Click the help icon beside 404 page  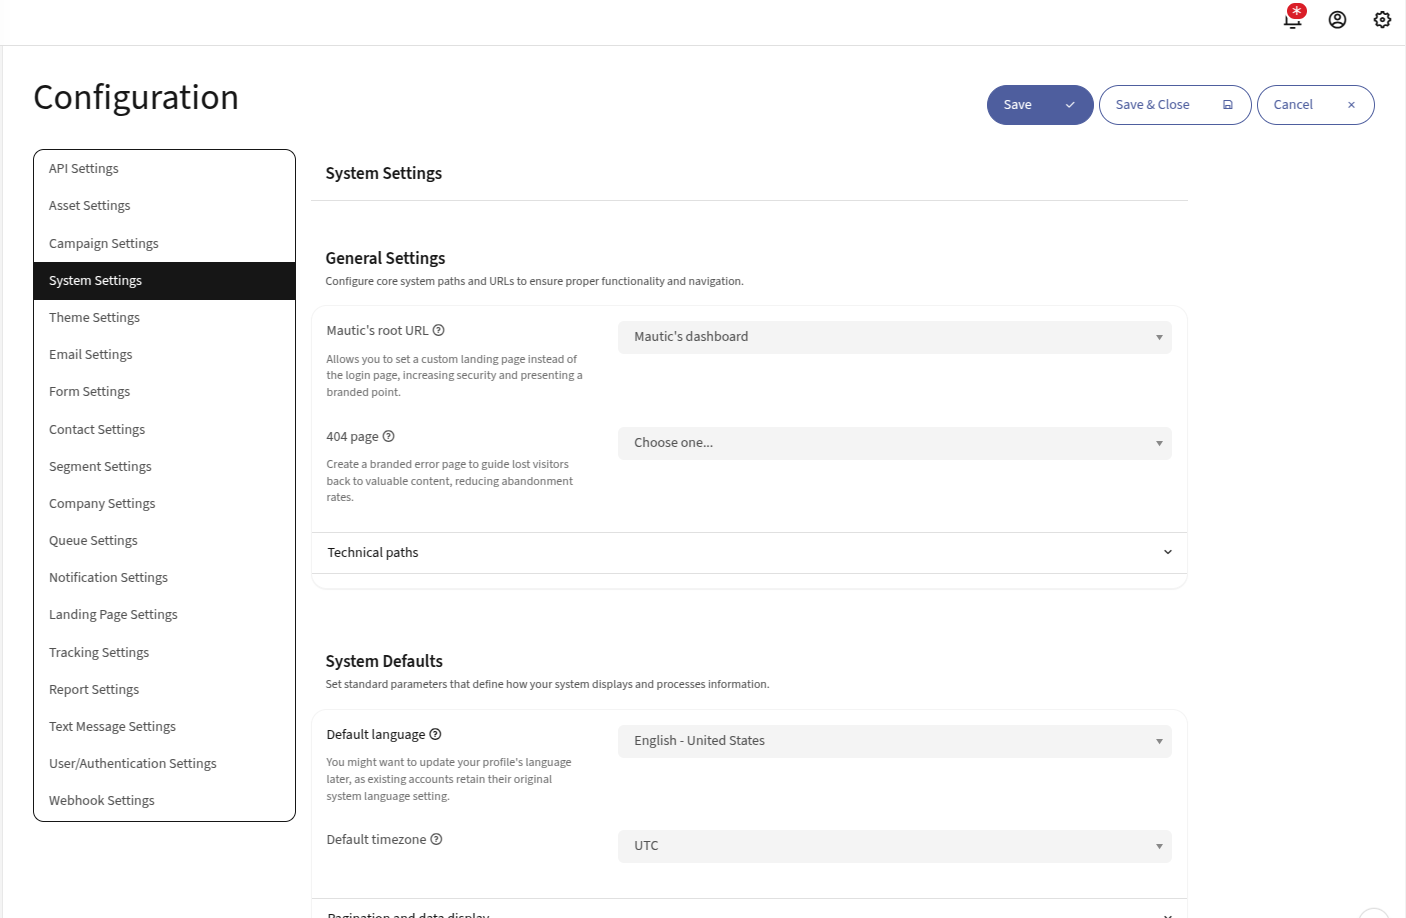click(388, 436)
